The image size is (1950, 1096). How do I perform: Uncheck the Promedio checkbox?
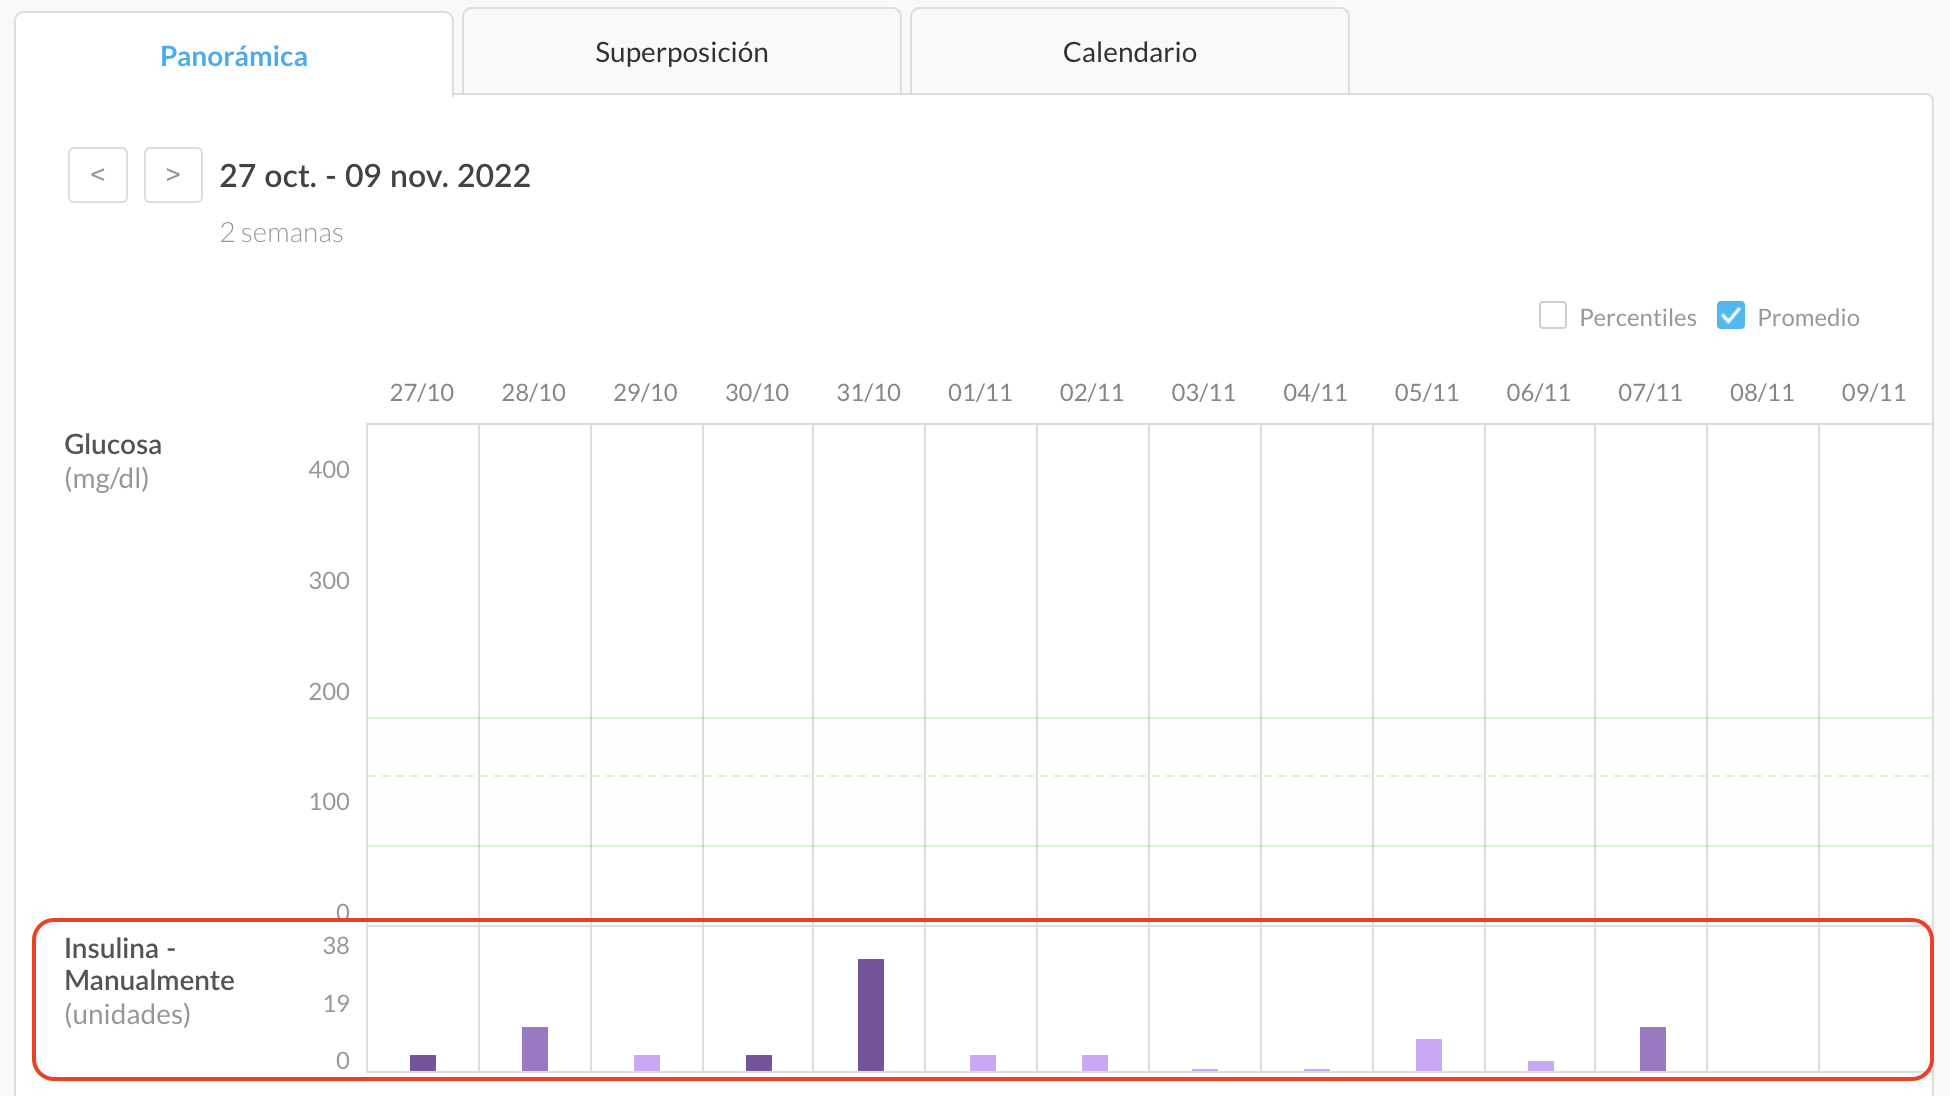1731,316
